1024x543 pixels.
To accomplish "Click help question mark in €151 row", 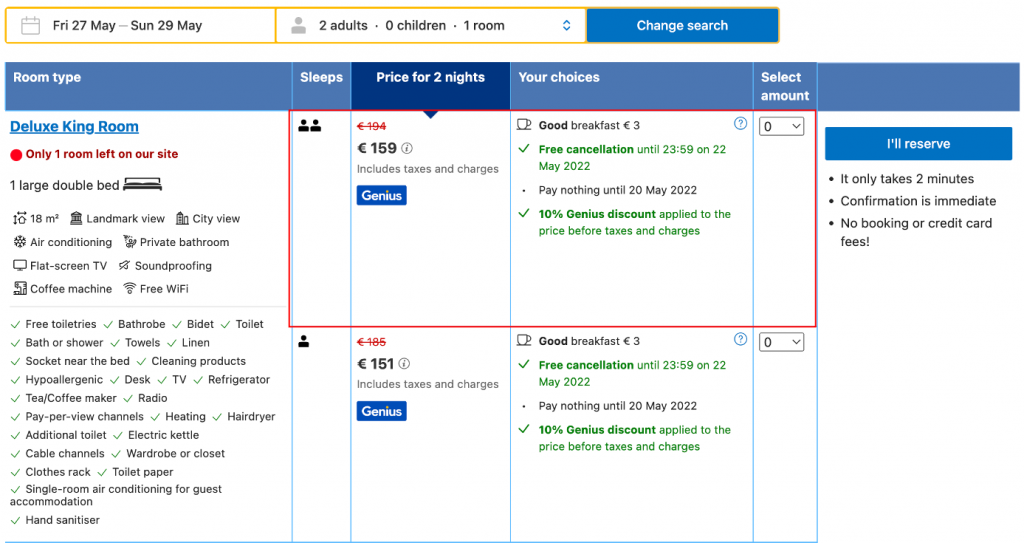I will (740, 339).
